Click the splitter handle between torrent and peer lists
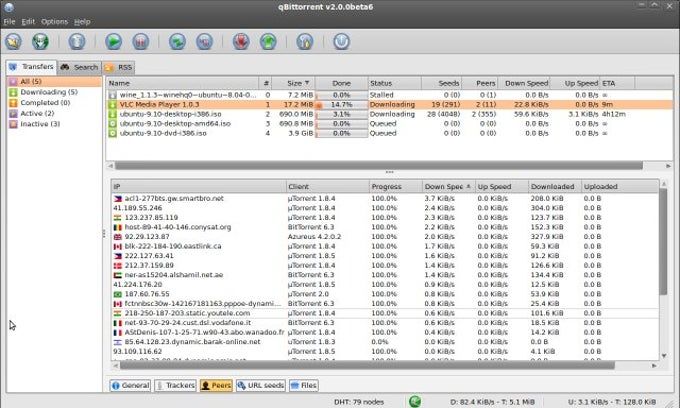The image size is (680, 408). tap(389, 172)
